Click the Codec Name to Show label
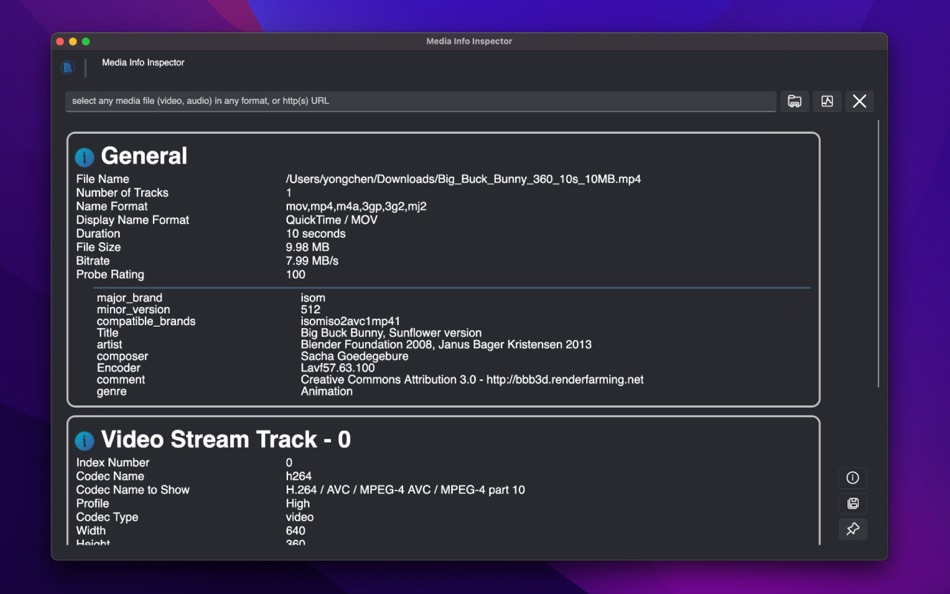 [x=133, y=490]
